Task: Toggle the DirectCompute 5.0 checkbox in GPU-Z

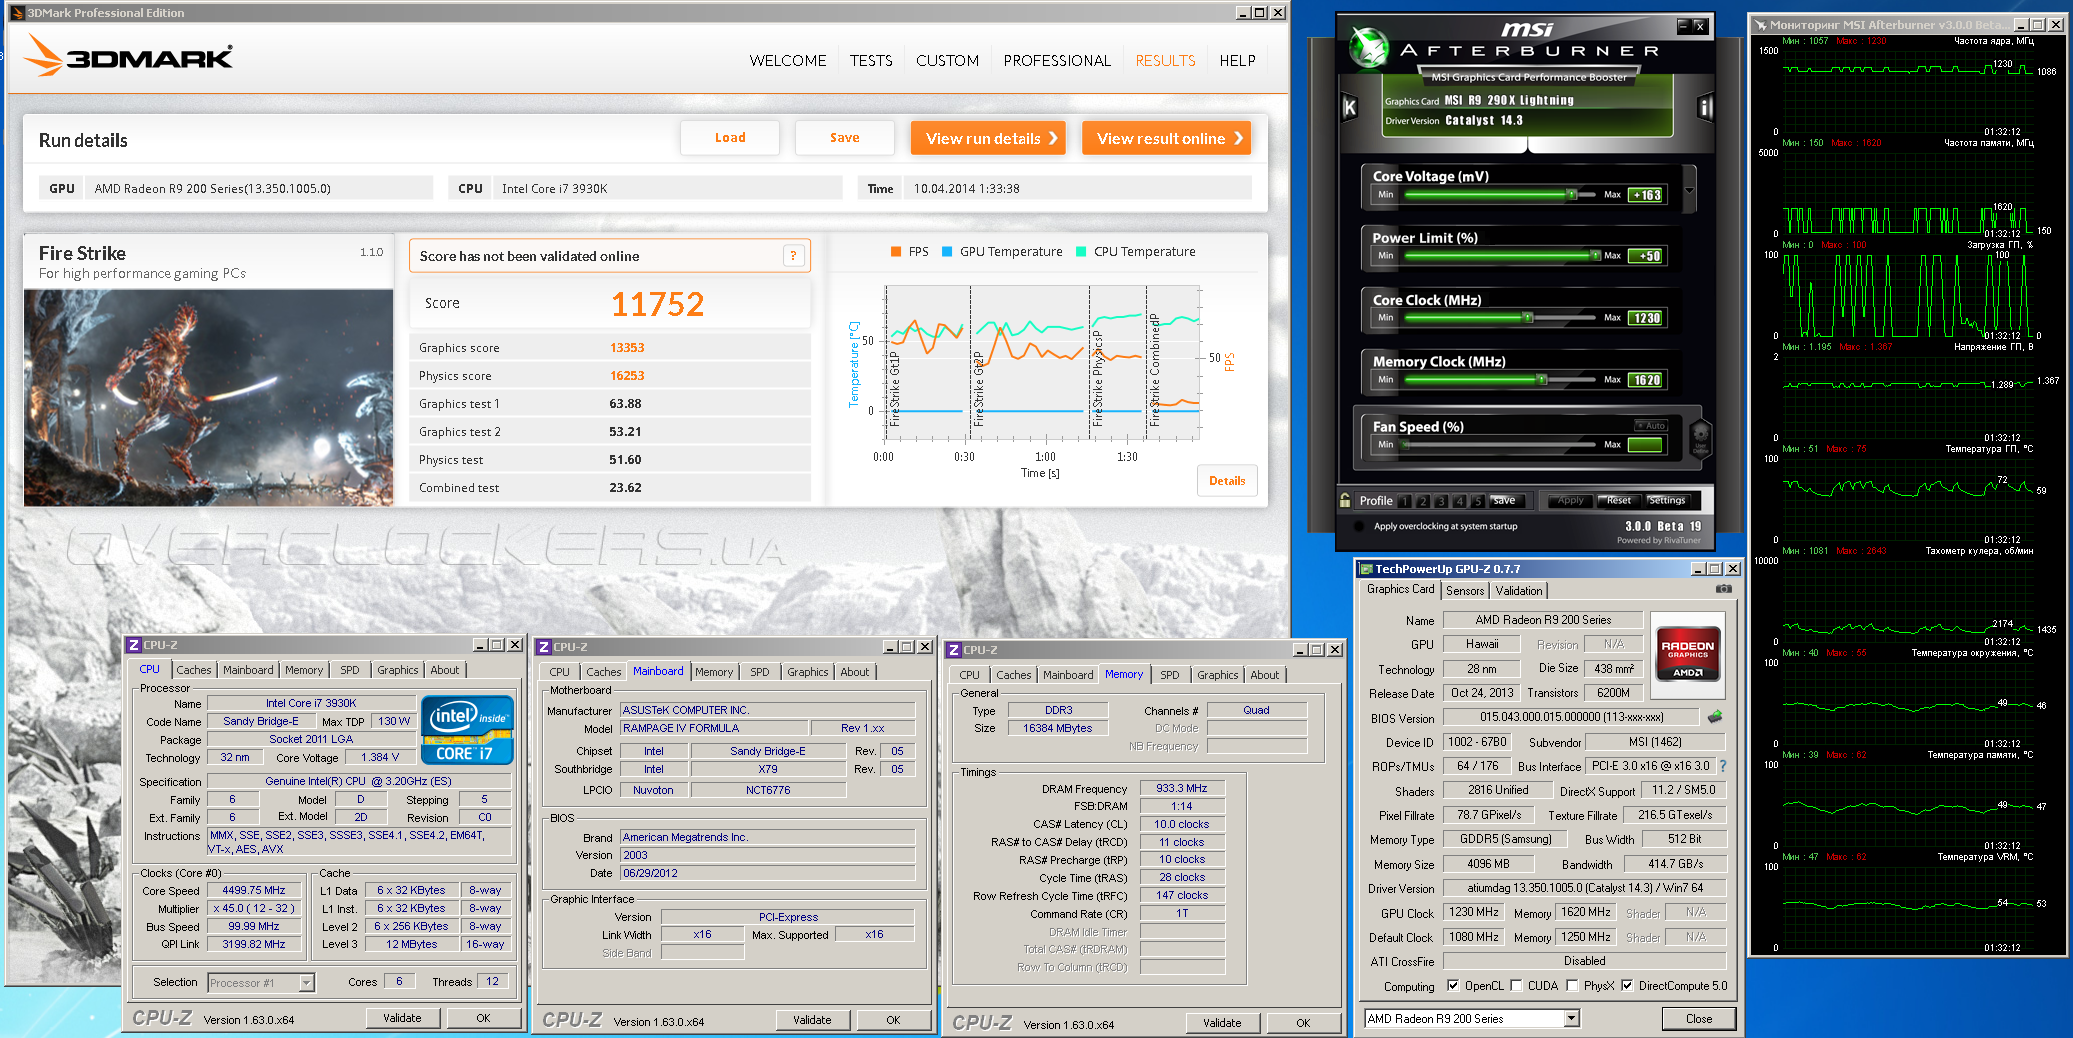Action: (x=1627, y=985)
